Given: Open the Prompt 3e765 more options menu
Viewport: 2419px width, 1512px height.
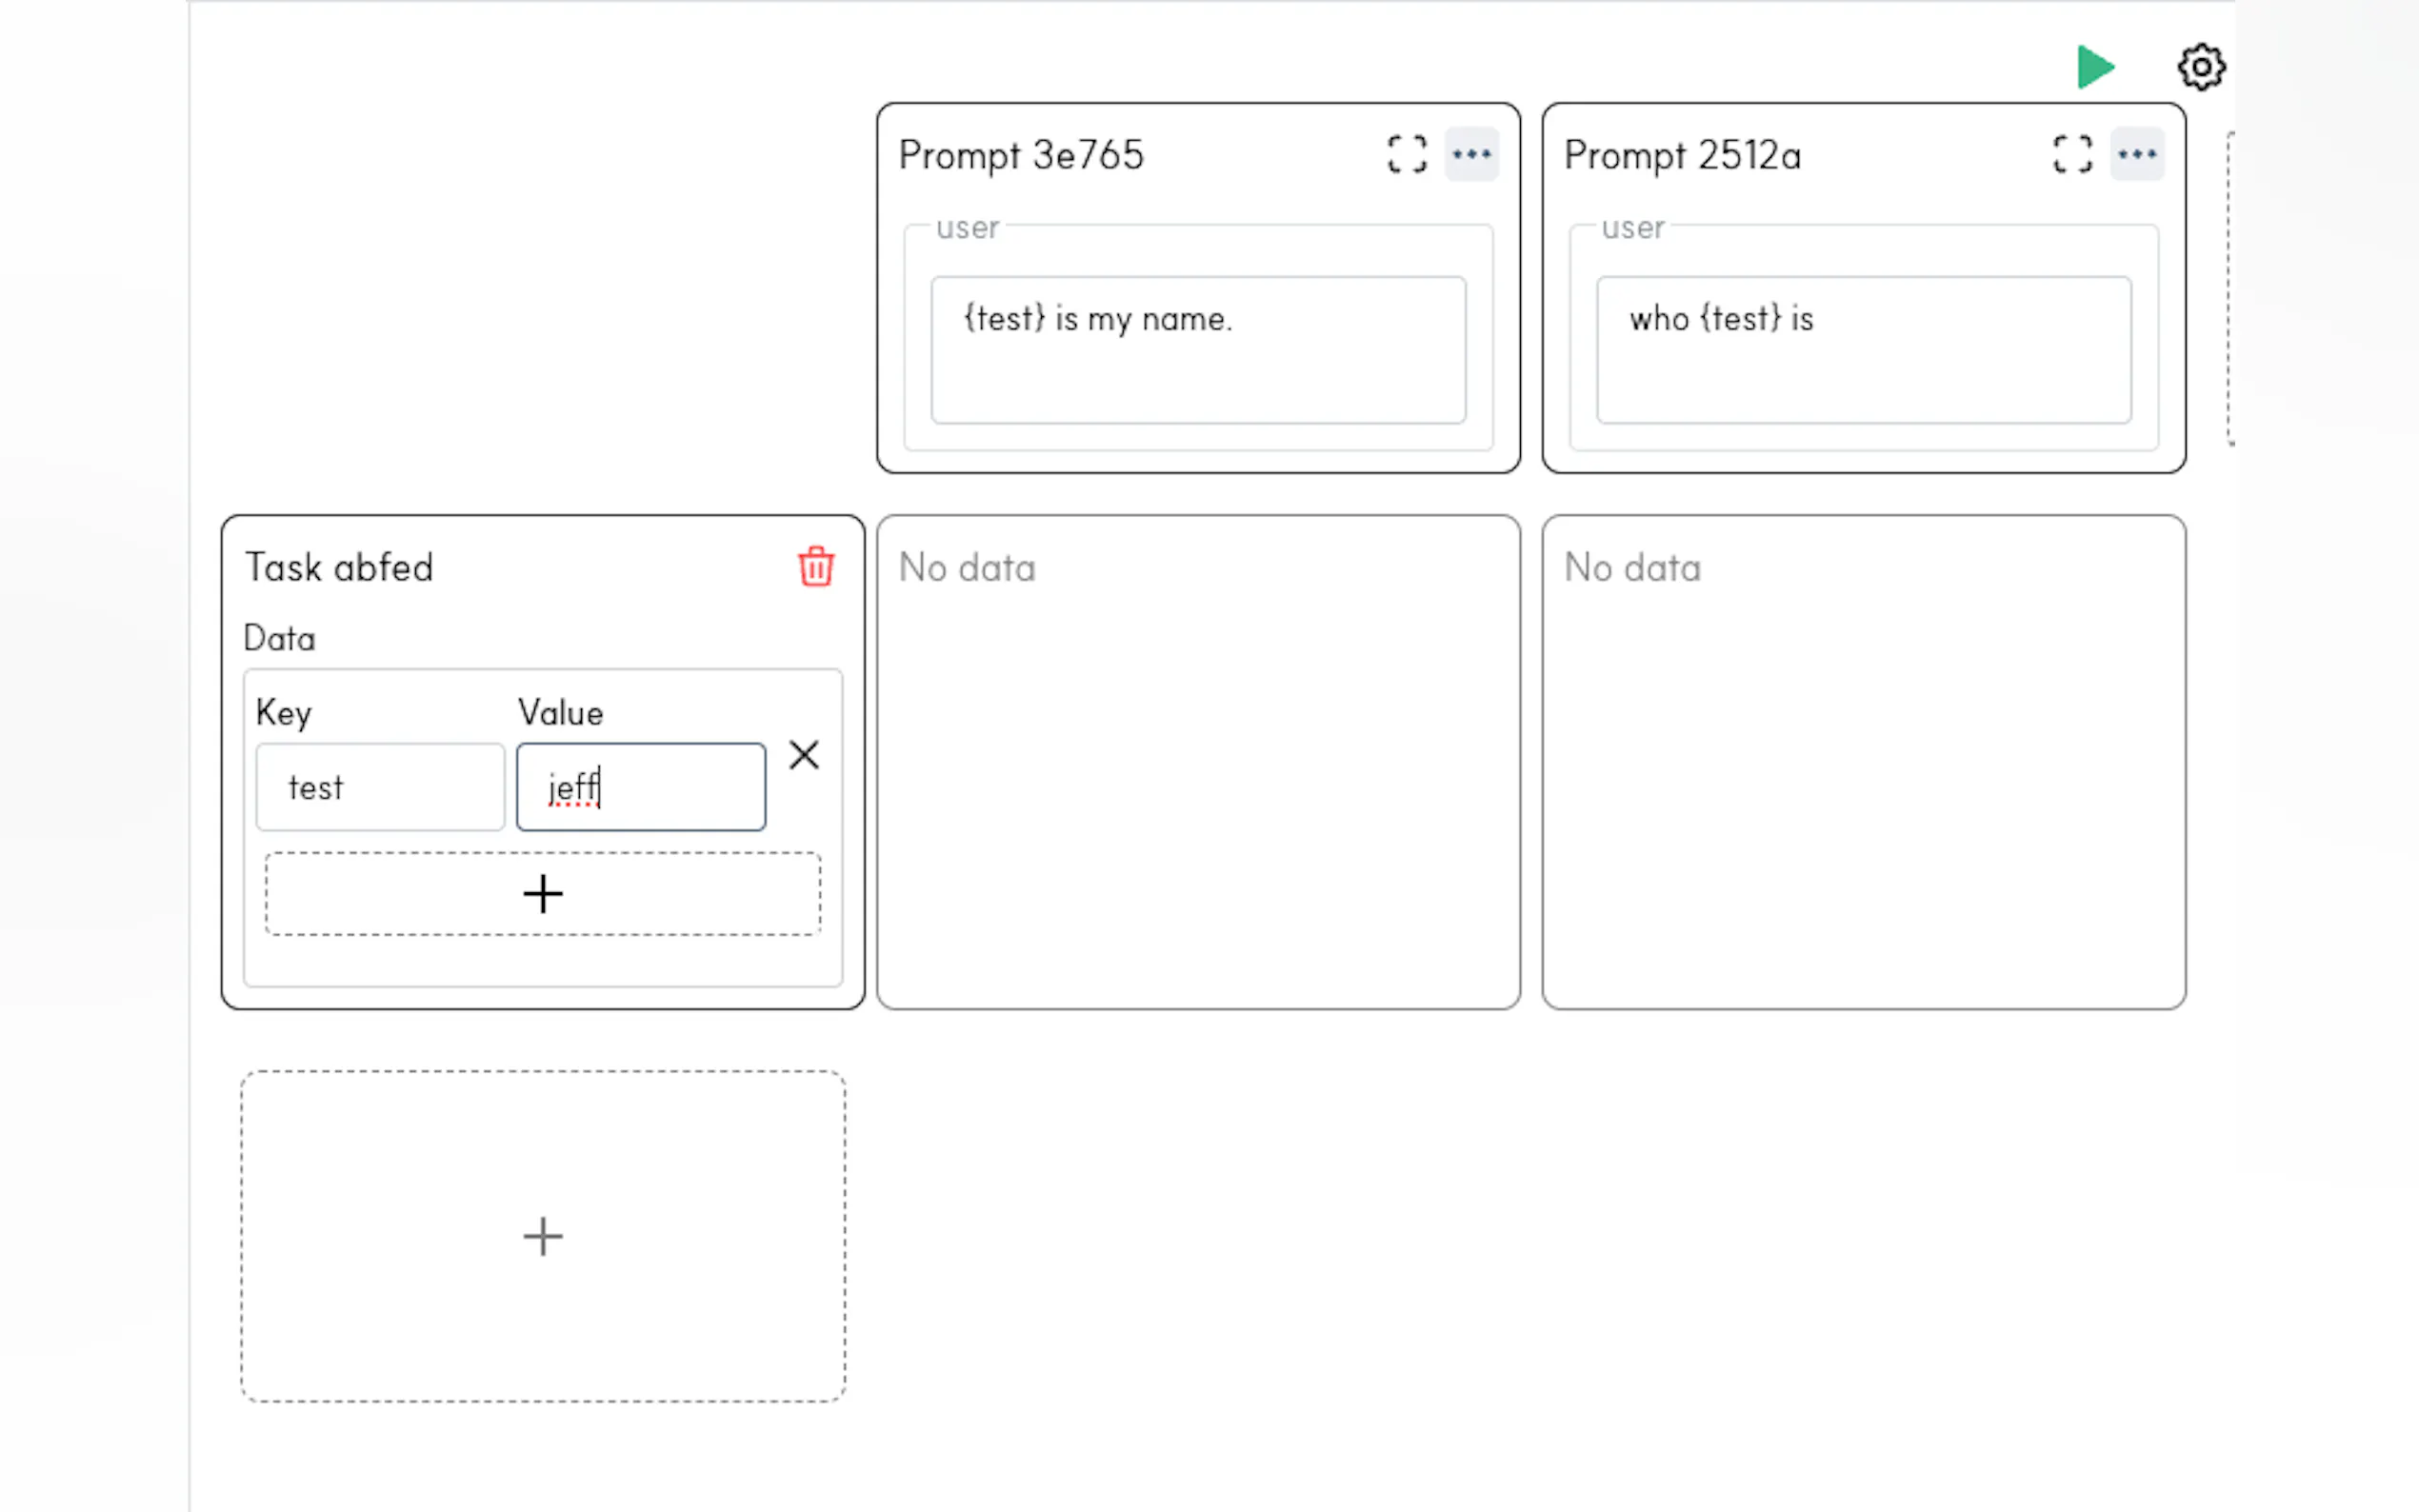Looking at the screenshot, I should click(x=1471, y=155).
